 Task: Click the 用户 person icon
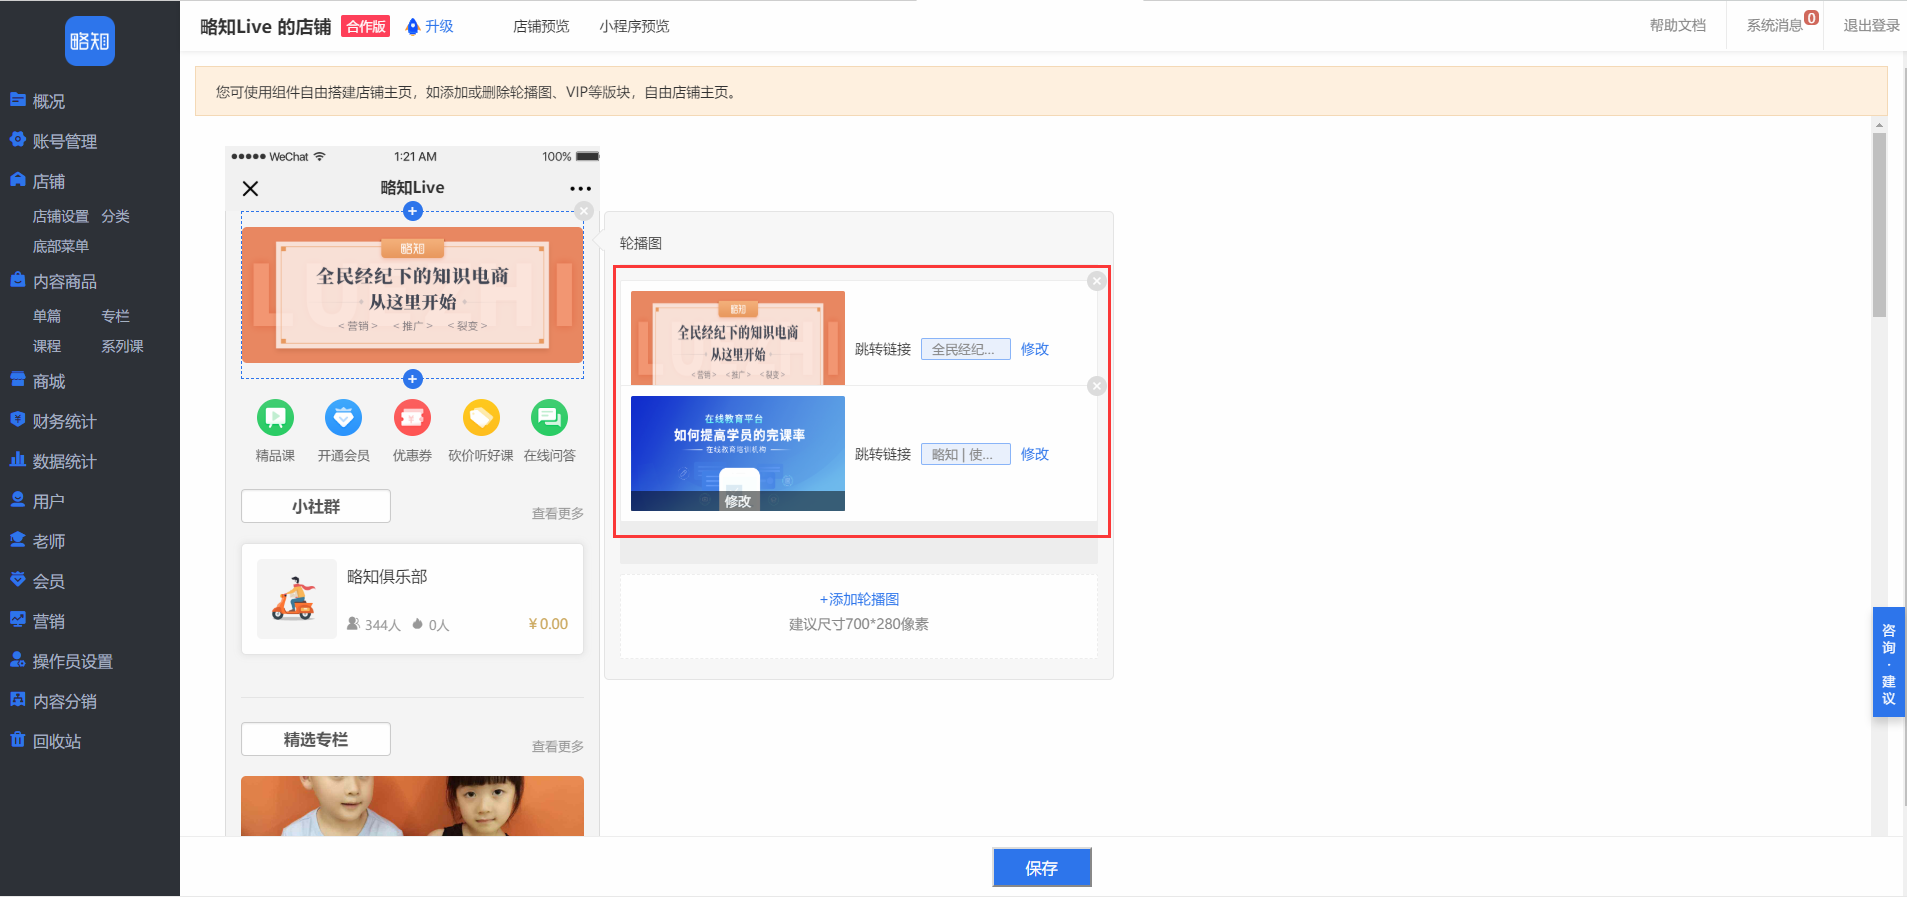click(17, 500)
